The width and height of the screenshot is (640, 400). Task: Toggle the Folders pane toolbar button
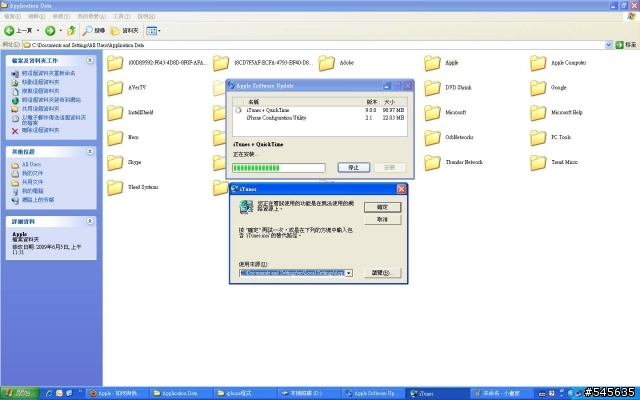tap(124, 31)
